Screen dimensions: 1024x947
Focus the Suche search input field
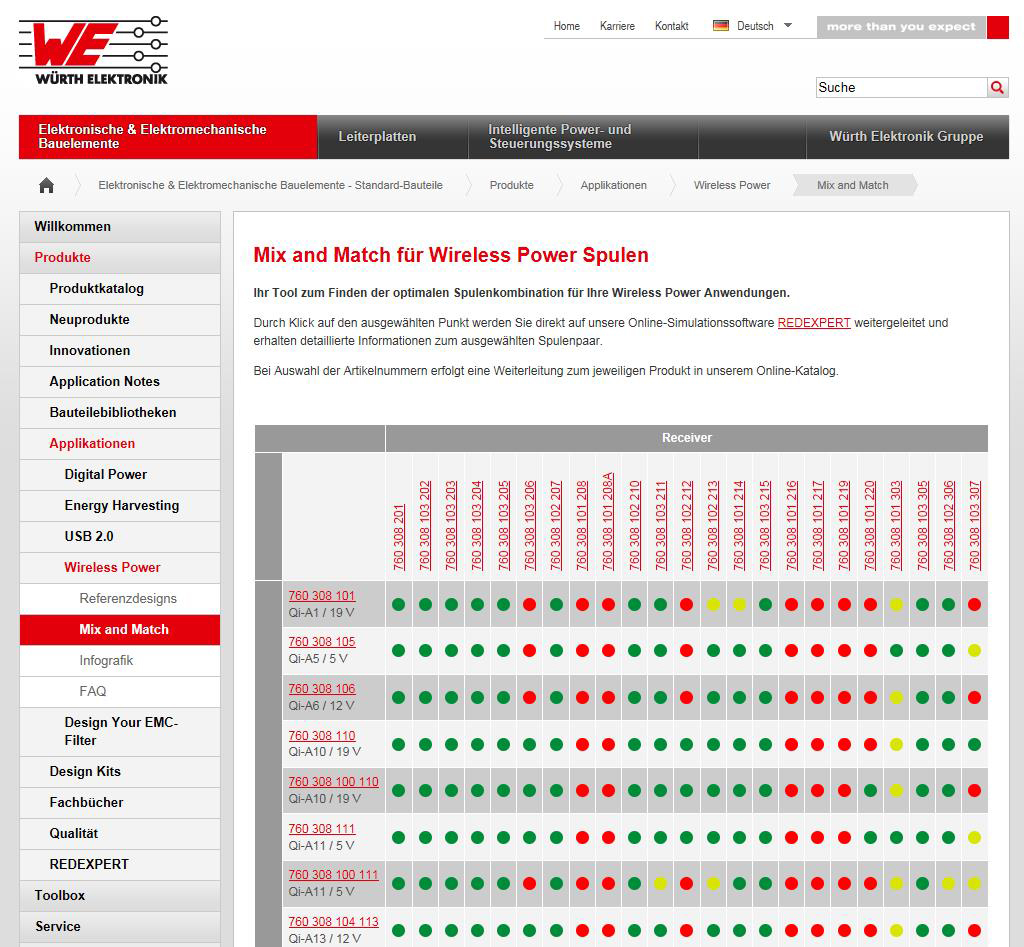click(901, 88)
